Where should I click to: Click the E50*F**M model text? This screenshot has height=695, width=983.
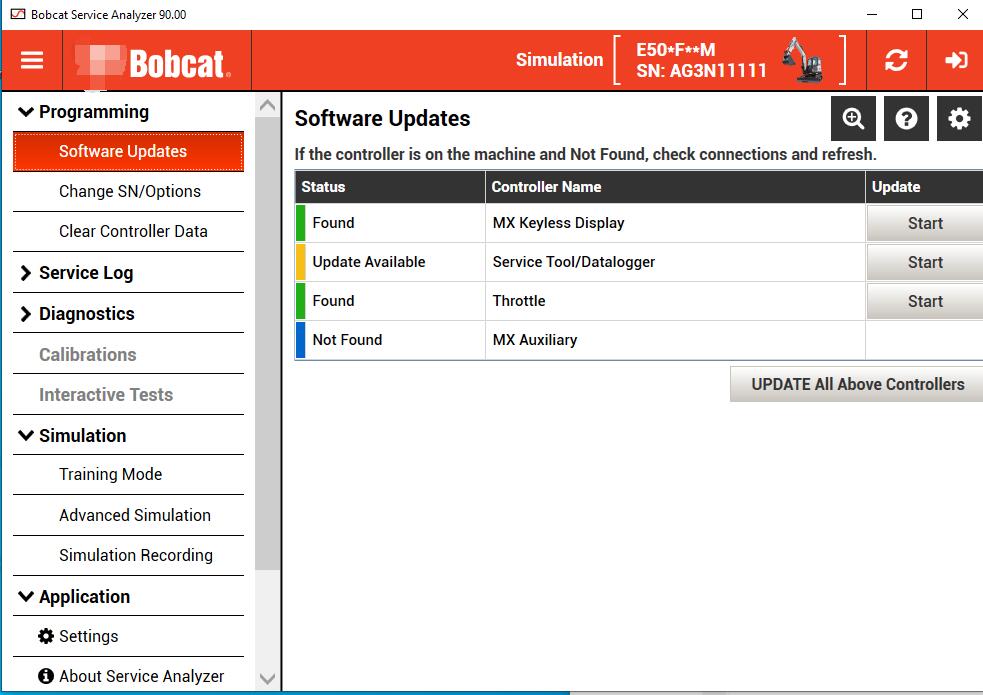pyautogui.click(x=675, y=50)
